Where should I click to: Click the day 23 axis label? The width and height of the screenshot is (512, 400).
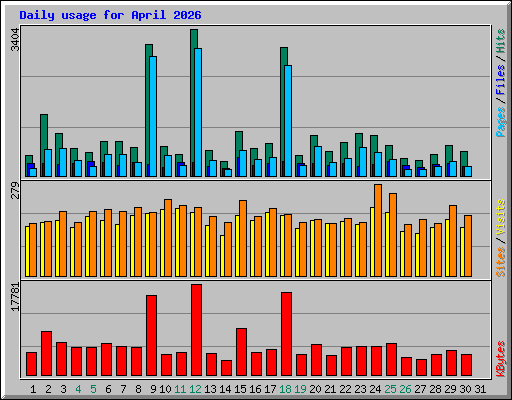[360, 389]
